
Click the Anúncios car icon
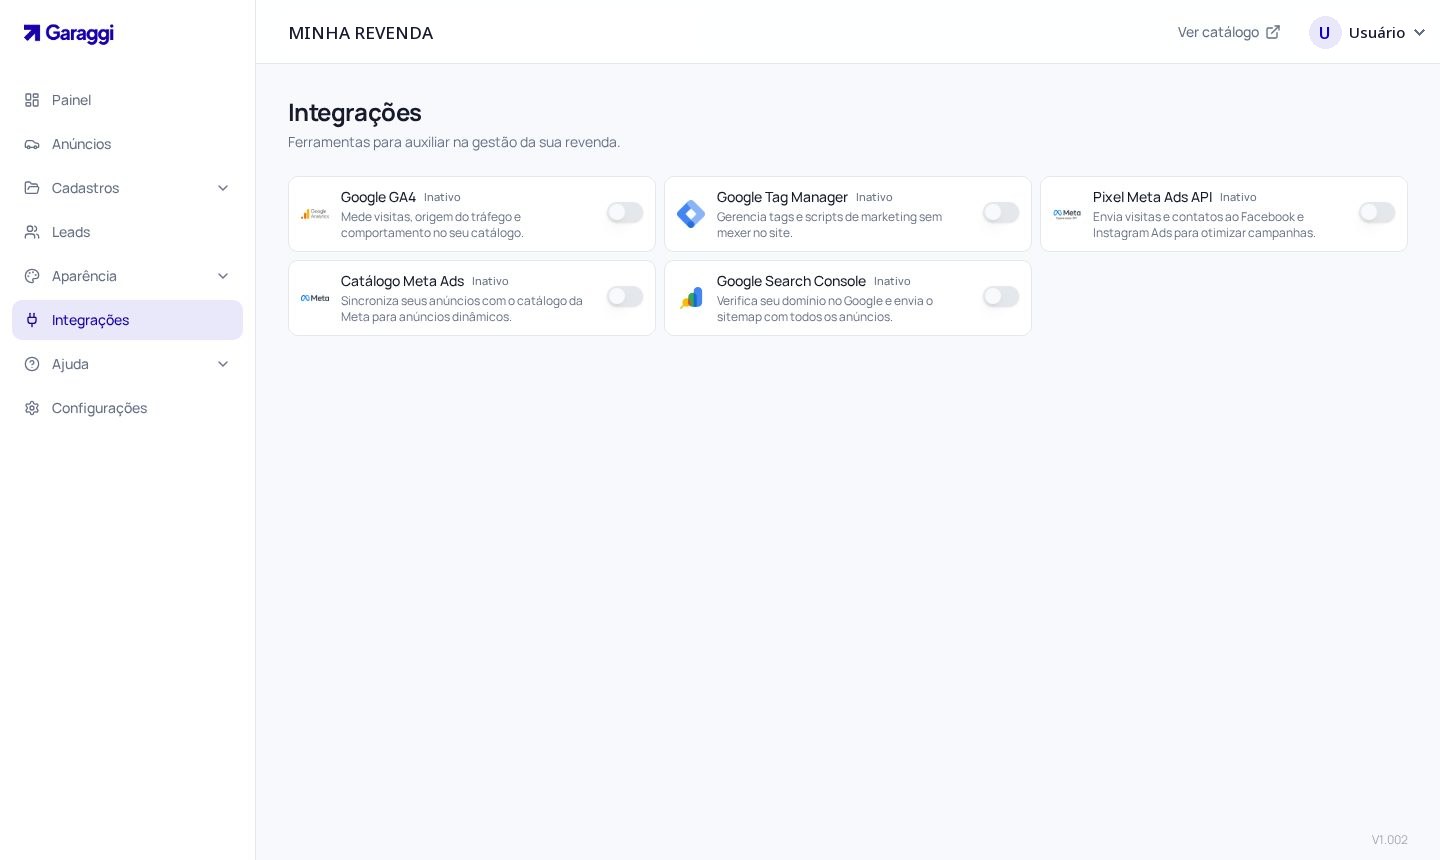click(32, 144)
